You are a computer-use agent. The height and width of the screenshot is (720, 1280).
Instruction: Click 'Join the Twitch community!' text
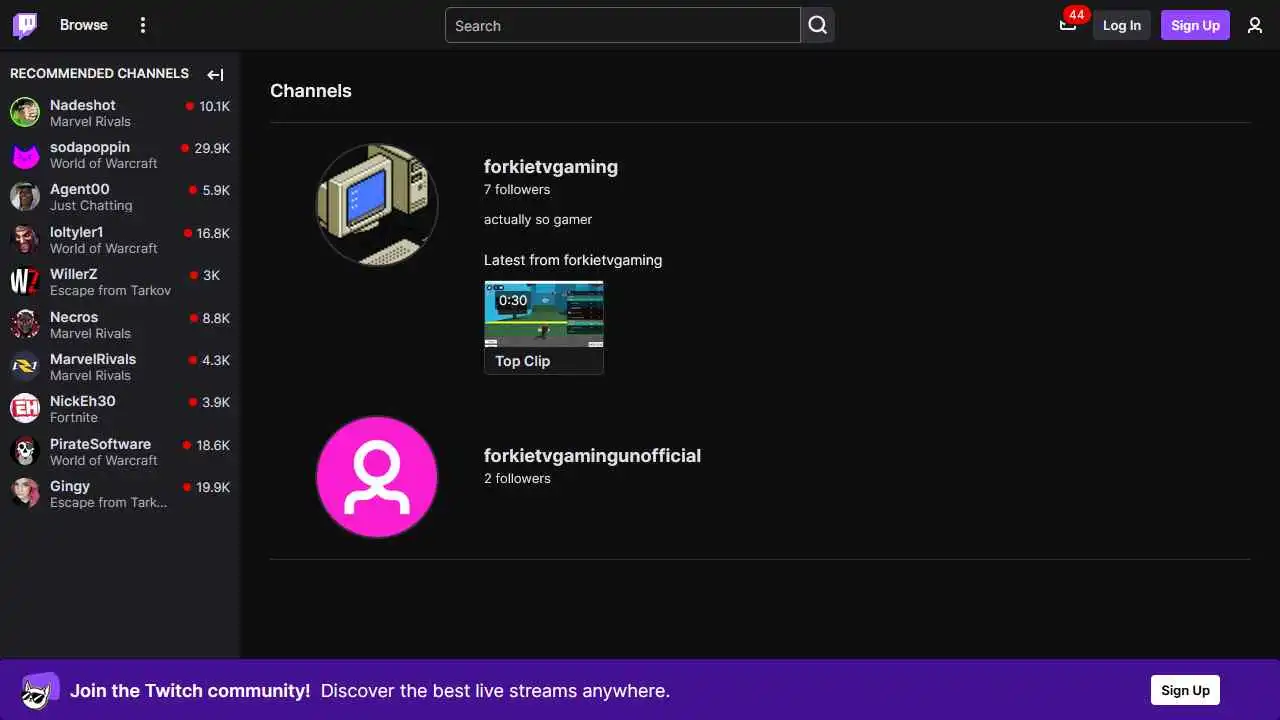coord(190,691)
